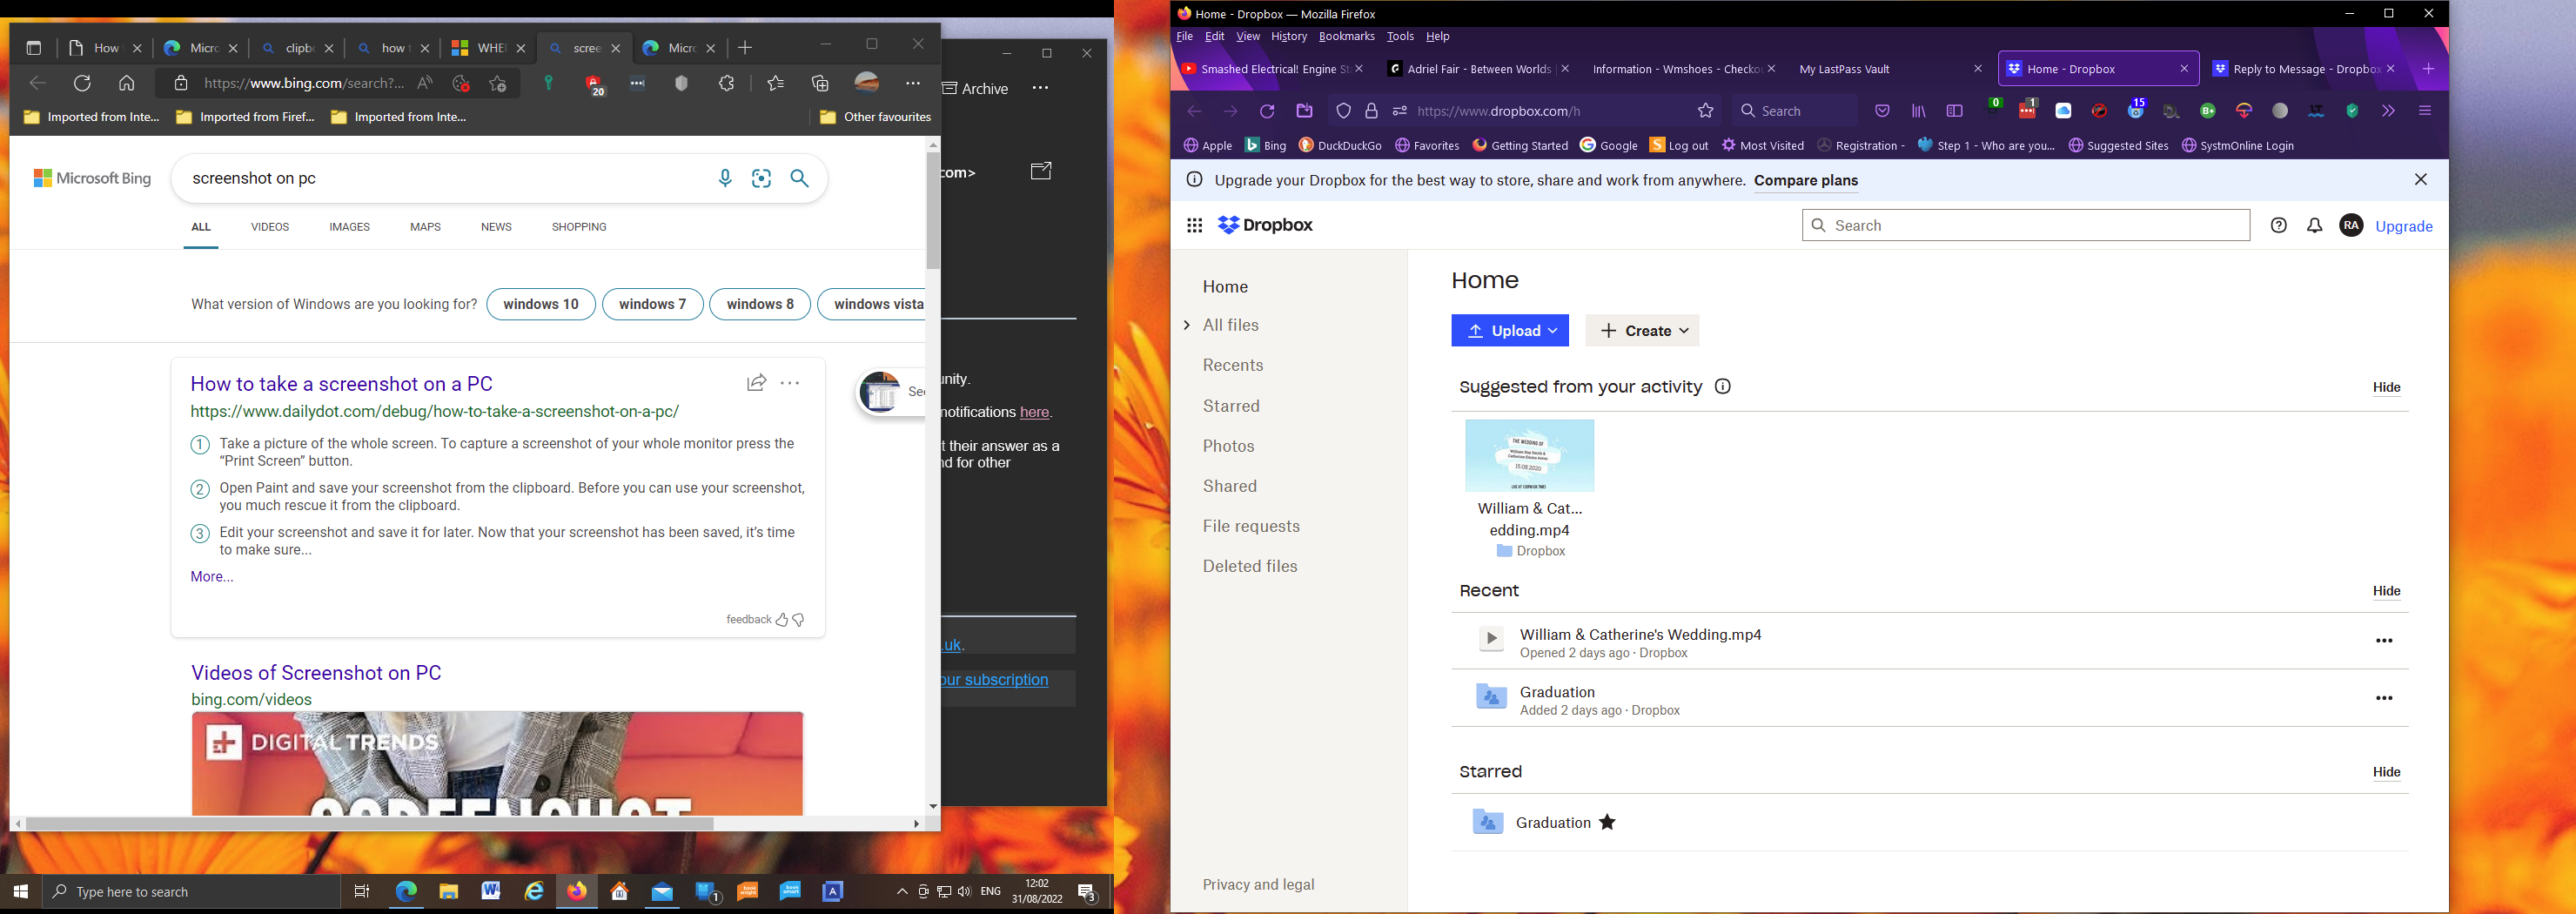The height and width of the screenshot is (914, 2576).
Task: Open How to take a screenshot on a PC link
Action: [342, 384]
